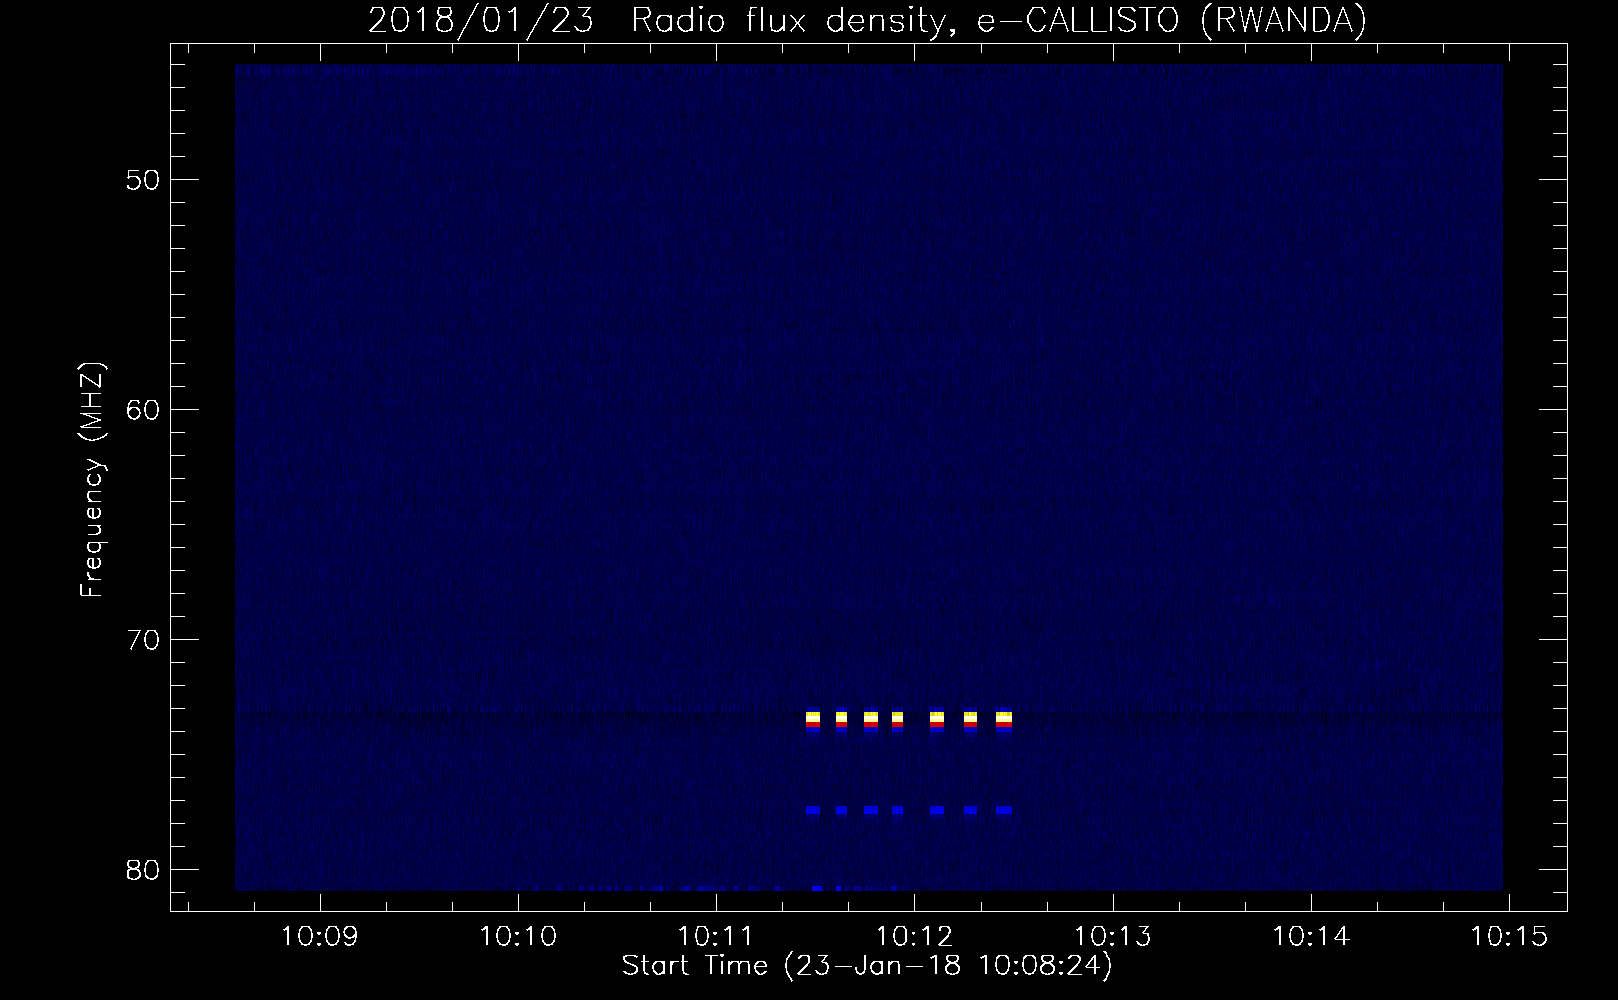Click the "Frequency (MHZ)" axis label
Screen dimensions: 1618x1000
(92, 480)
